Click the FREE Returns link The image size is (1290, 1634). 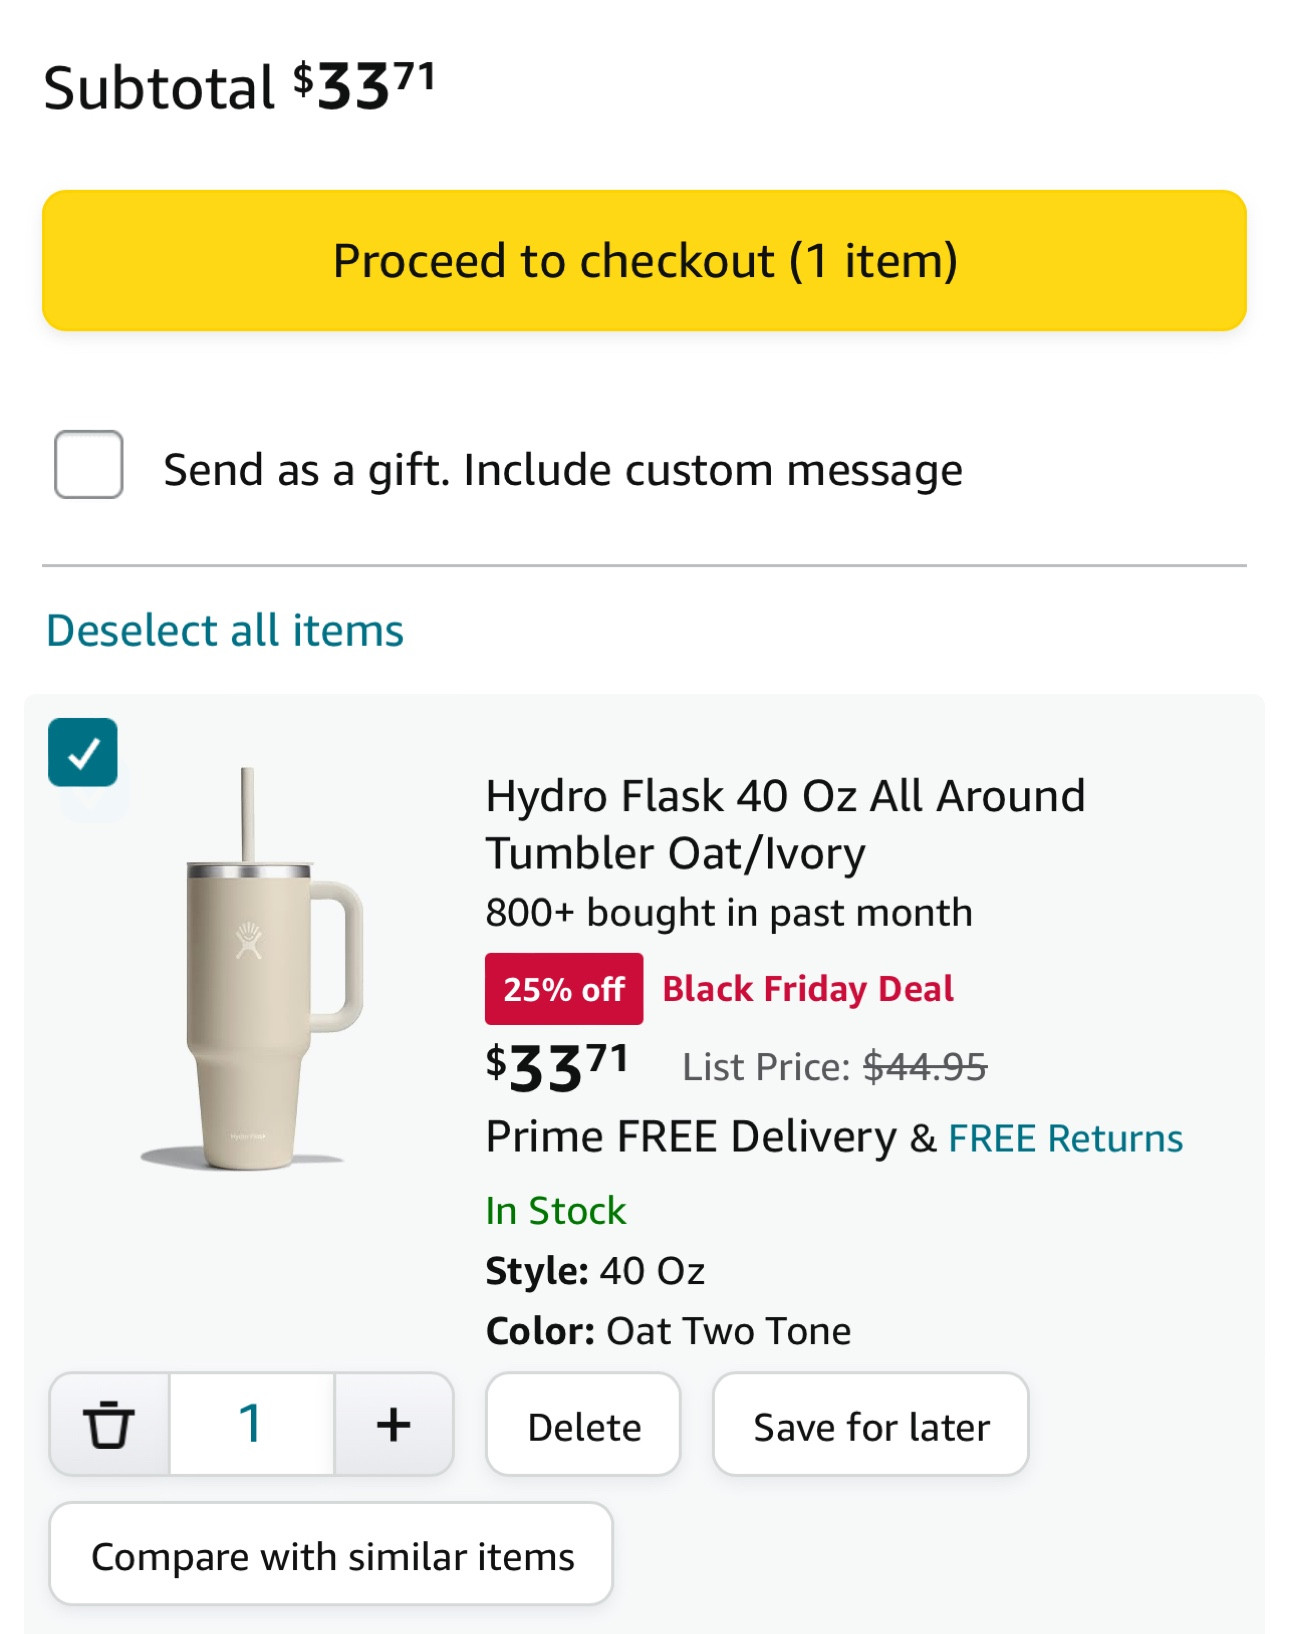point(1065,1137)
